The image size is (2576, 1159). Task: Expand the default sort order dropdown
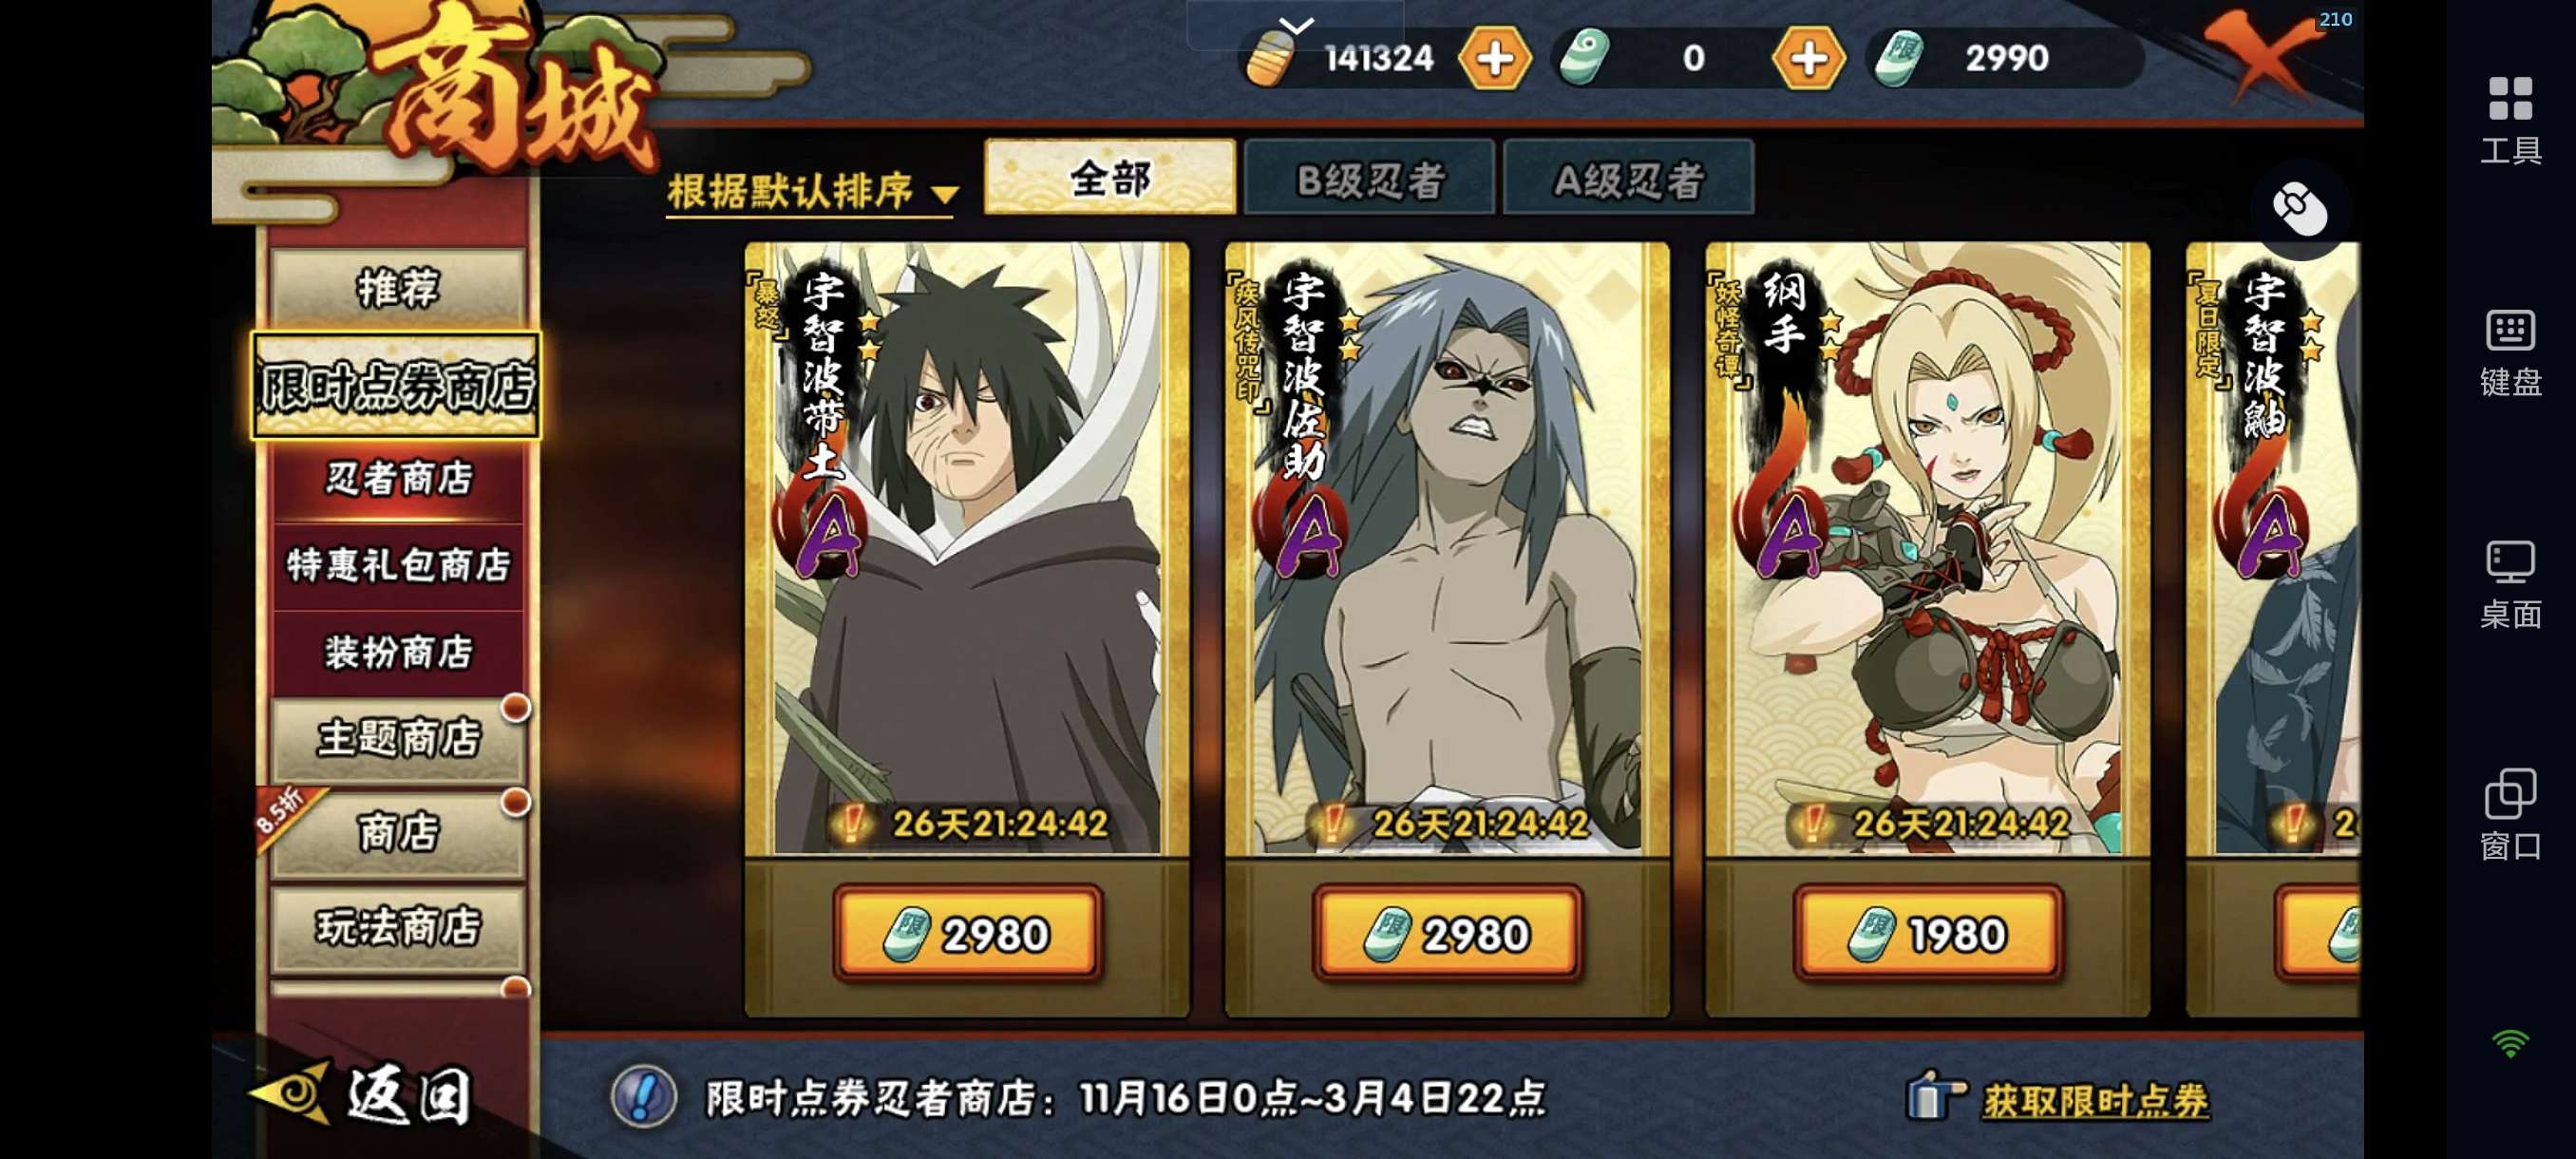coord(813,191)
